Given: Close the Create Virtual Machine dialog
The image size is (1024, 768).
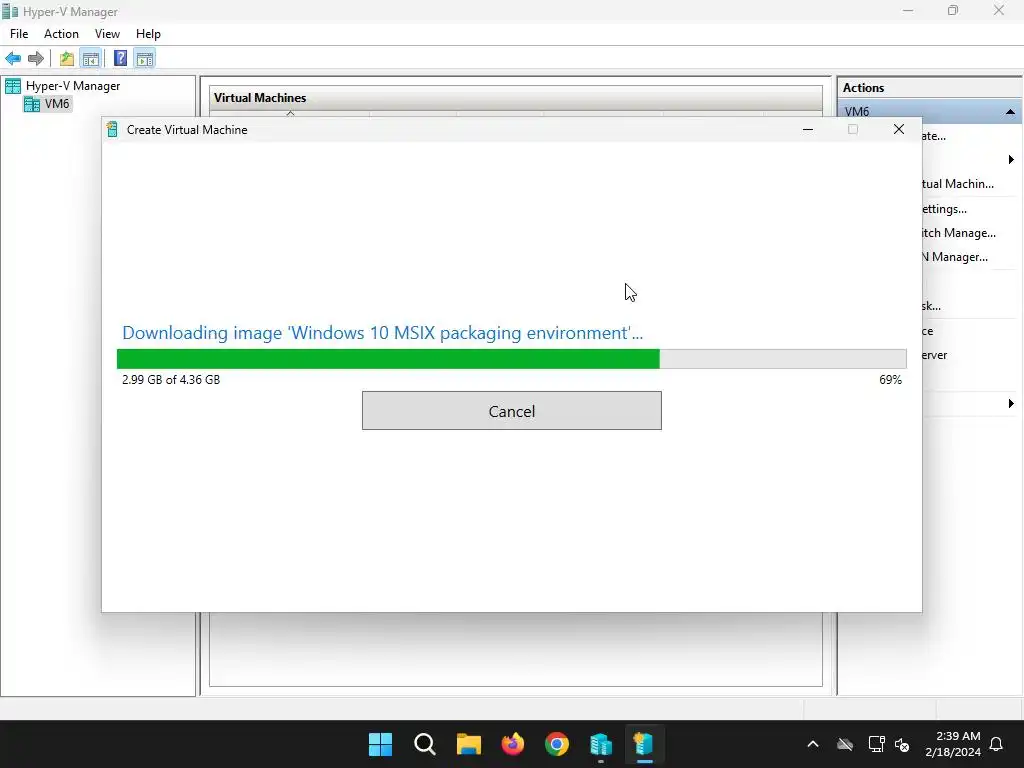Looking at the screenshot, I should pos(899,129).
